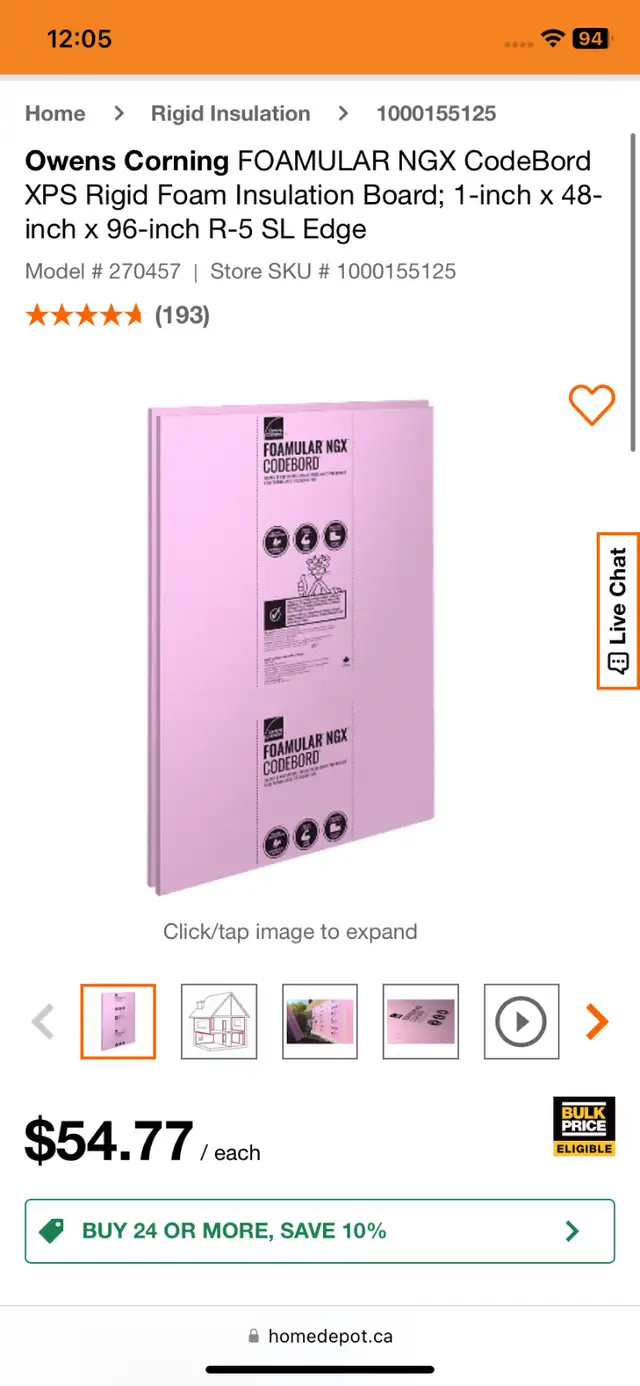Open the Live Chat side tab

click(618, 610)
